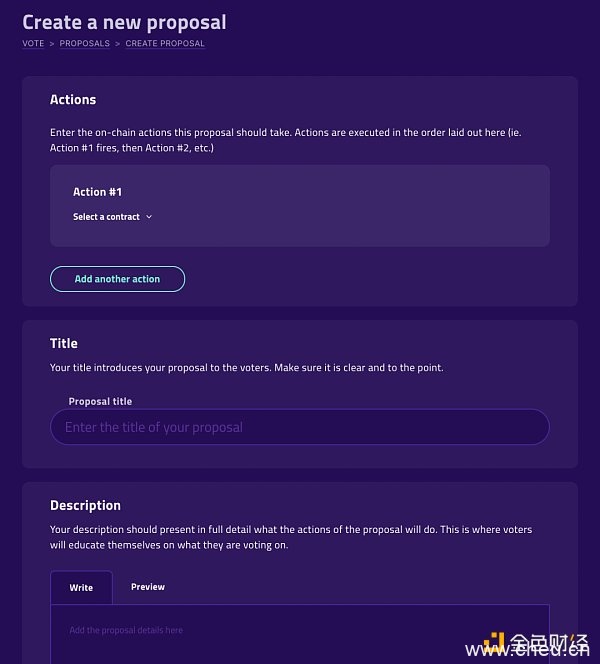Focus the Proposal title input field
The width and height of the screenshot is (600, 664).
point(299,427)
